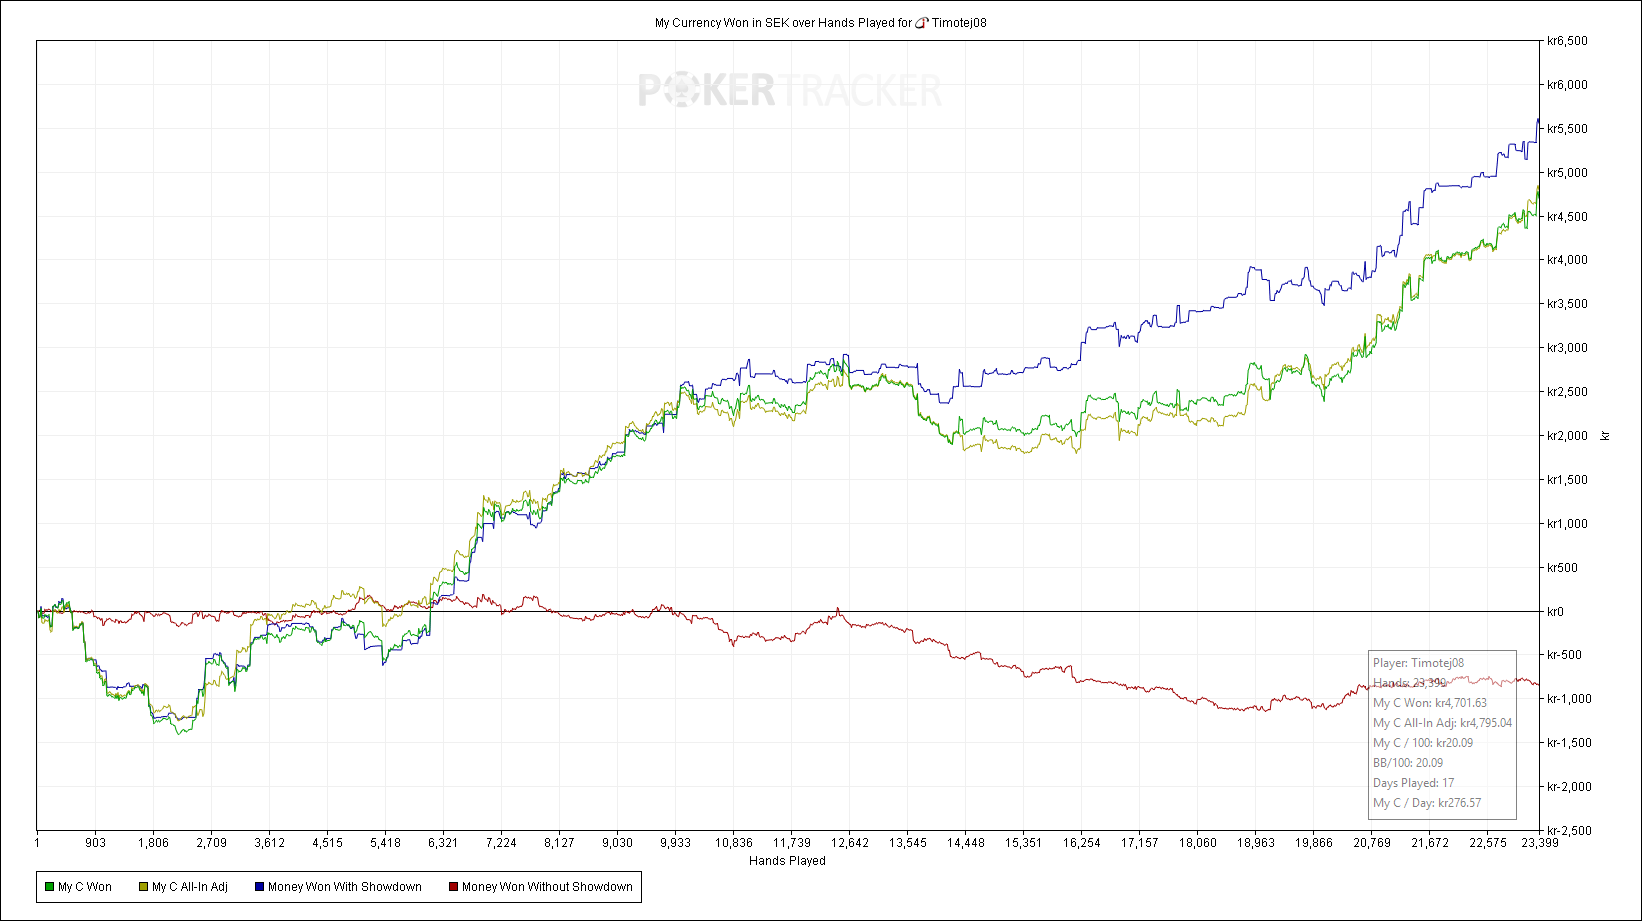Click the kr6,500 tick on y-axis
This screenshot has height=921, width=1642.
pos(1567,41)
